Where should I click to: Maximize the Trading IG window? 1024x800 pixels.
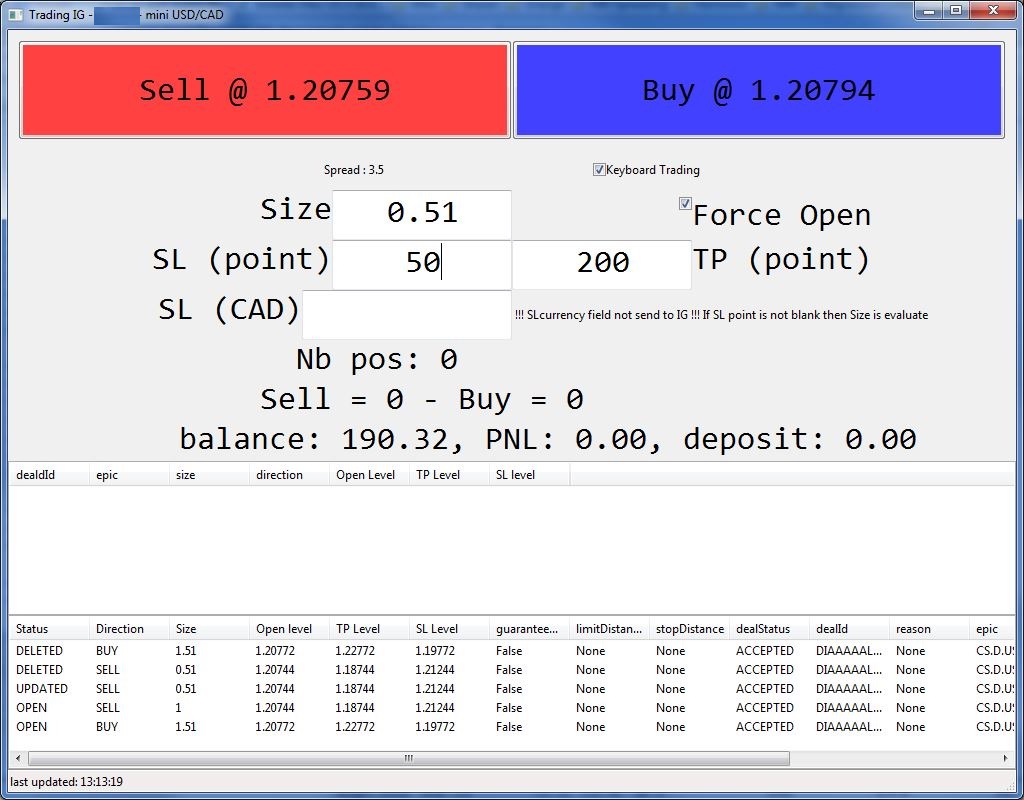pos(955,10)
